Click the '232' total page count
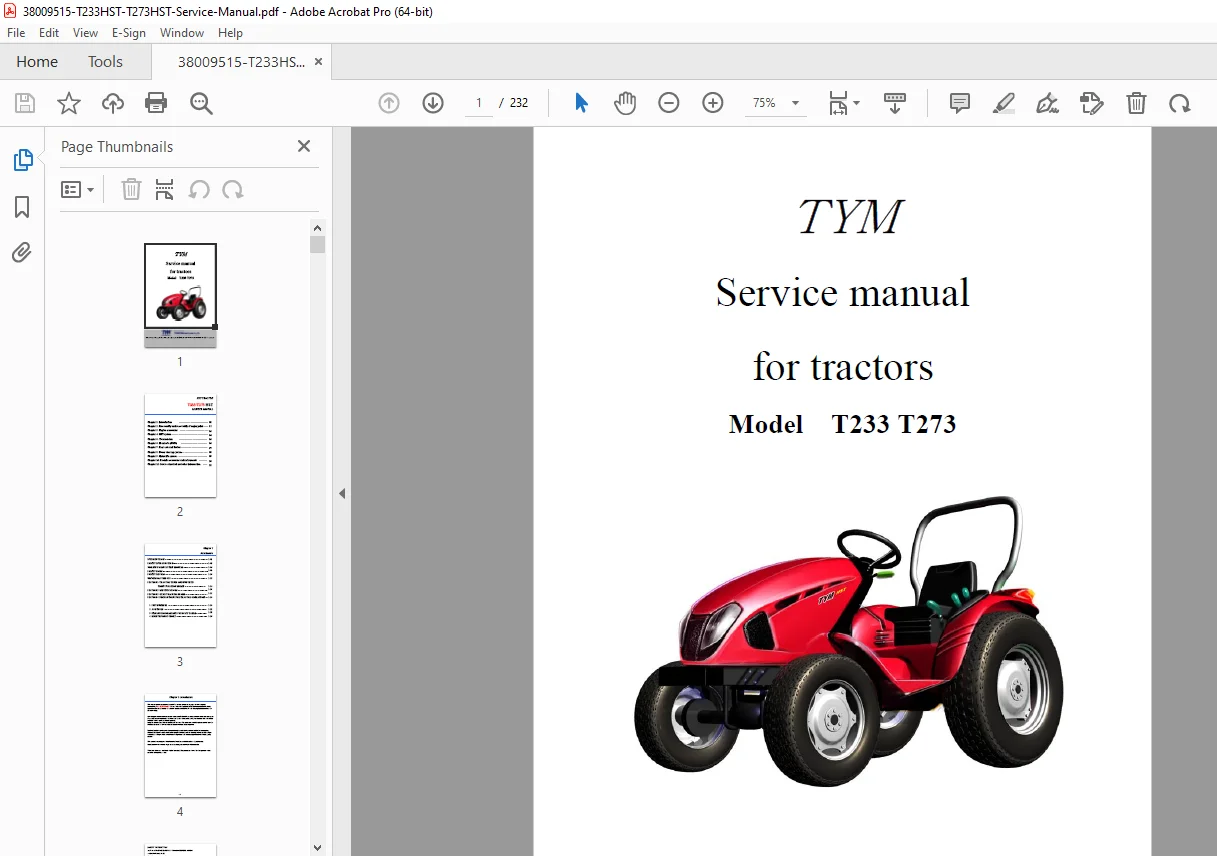 point(519,103)
